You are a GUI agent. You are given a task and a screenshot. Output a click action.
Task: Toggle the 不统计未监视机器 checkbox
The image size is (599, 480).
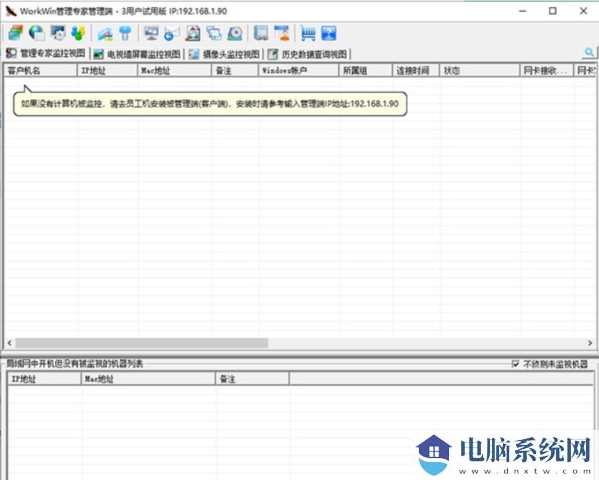515,364
